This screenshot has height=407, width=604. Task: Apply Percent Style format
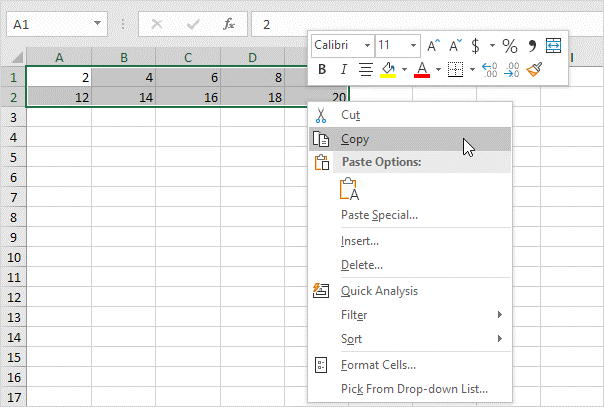509,45
